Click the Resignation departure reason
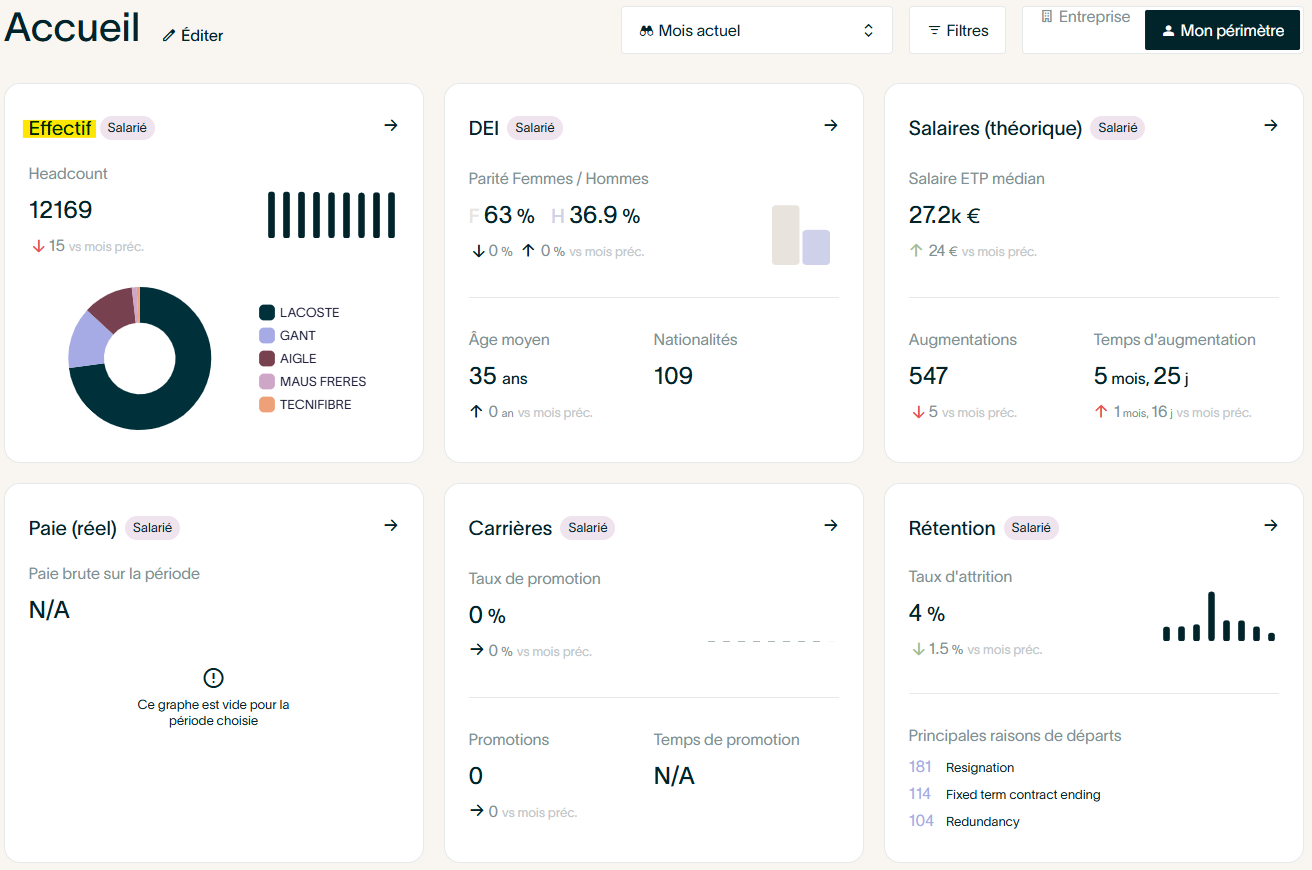This screenshot has width=1312, height=870. click(979, 768)
